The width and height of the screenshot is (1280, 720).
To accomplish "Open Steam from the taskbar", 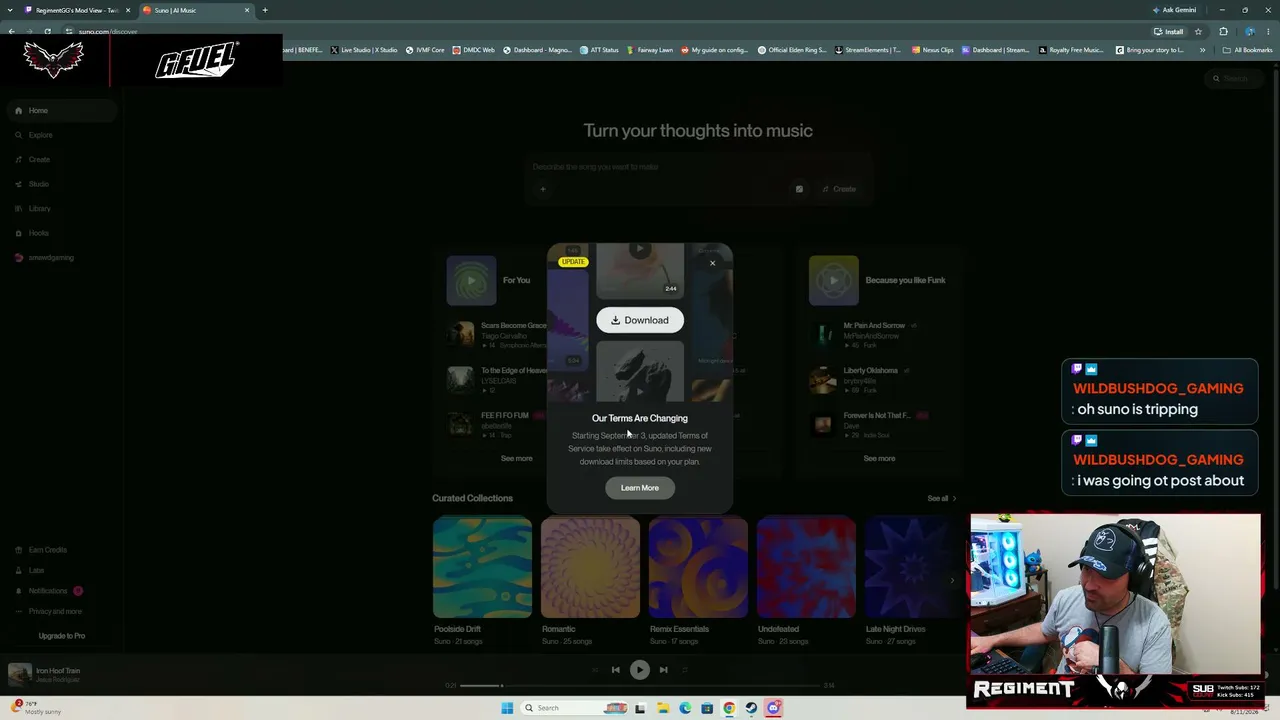I will pyautogui.click(x=751, y=708).
